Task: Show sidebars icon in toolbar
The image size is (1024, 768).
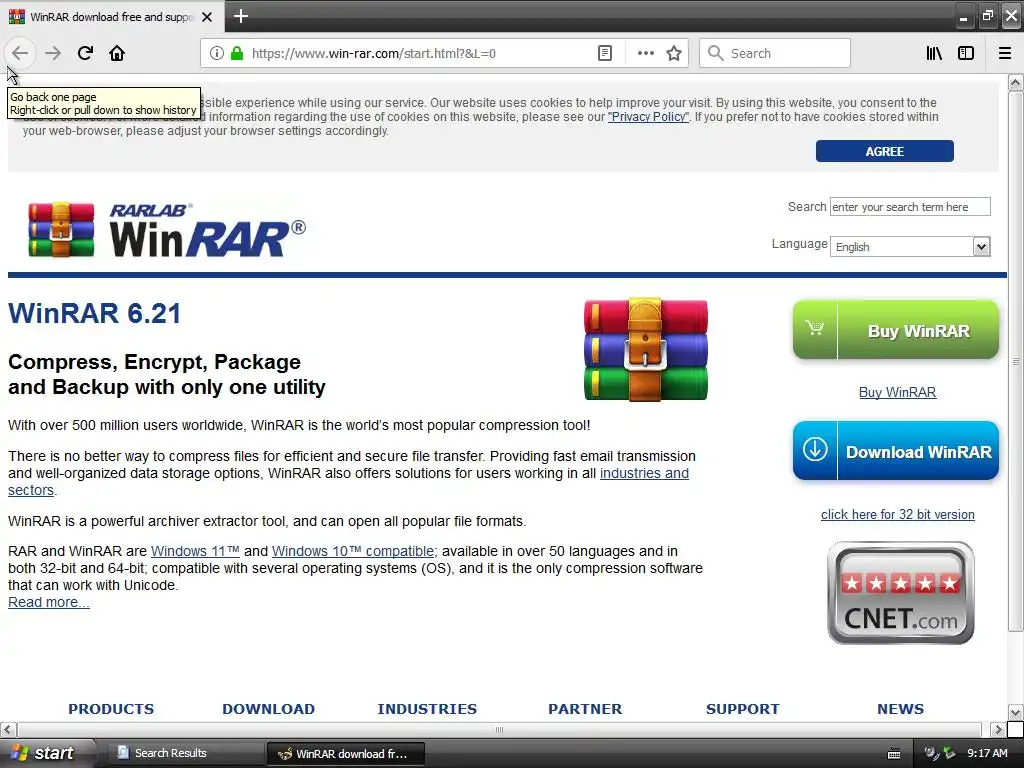Action: 966,53
